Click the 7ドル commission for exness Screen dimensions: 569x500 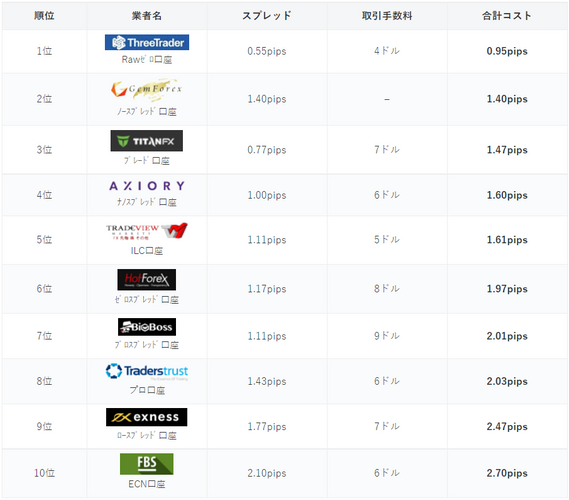coord(387,426)
